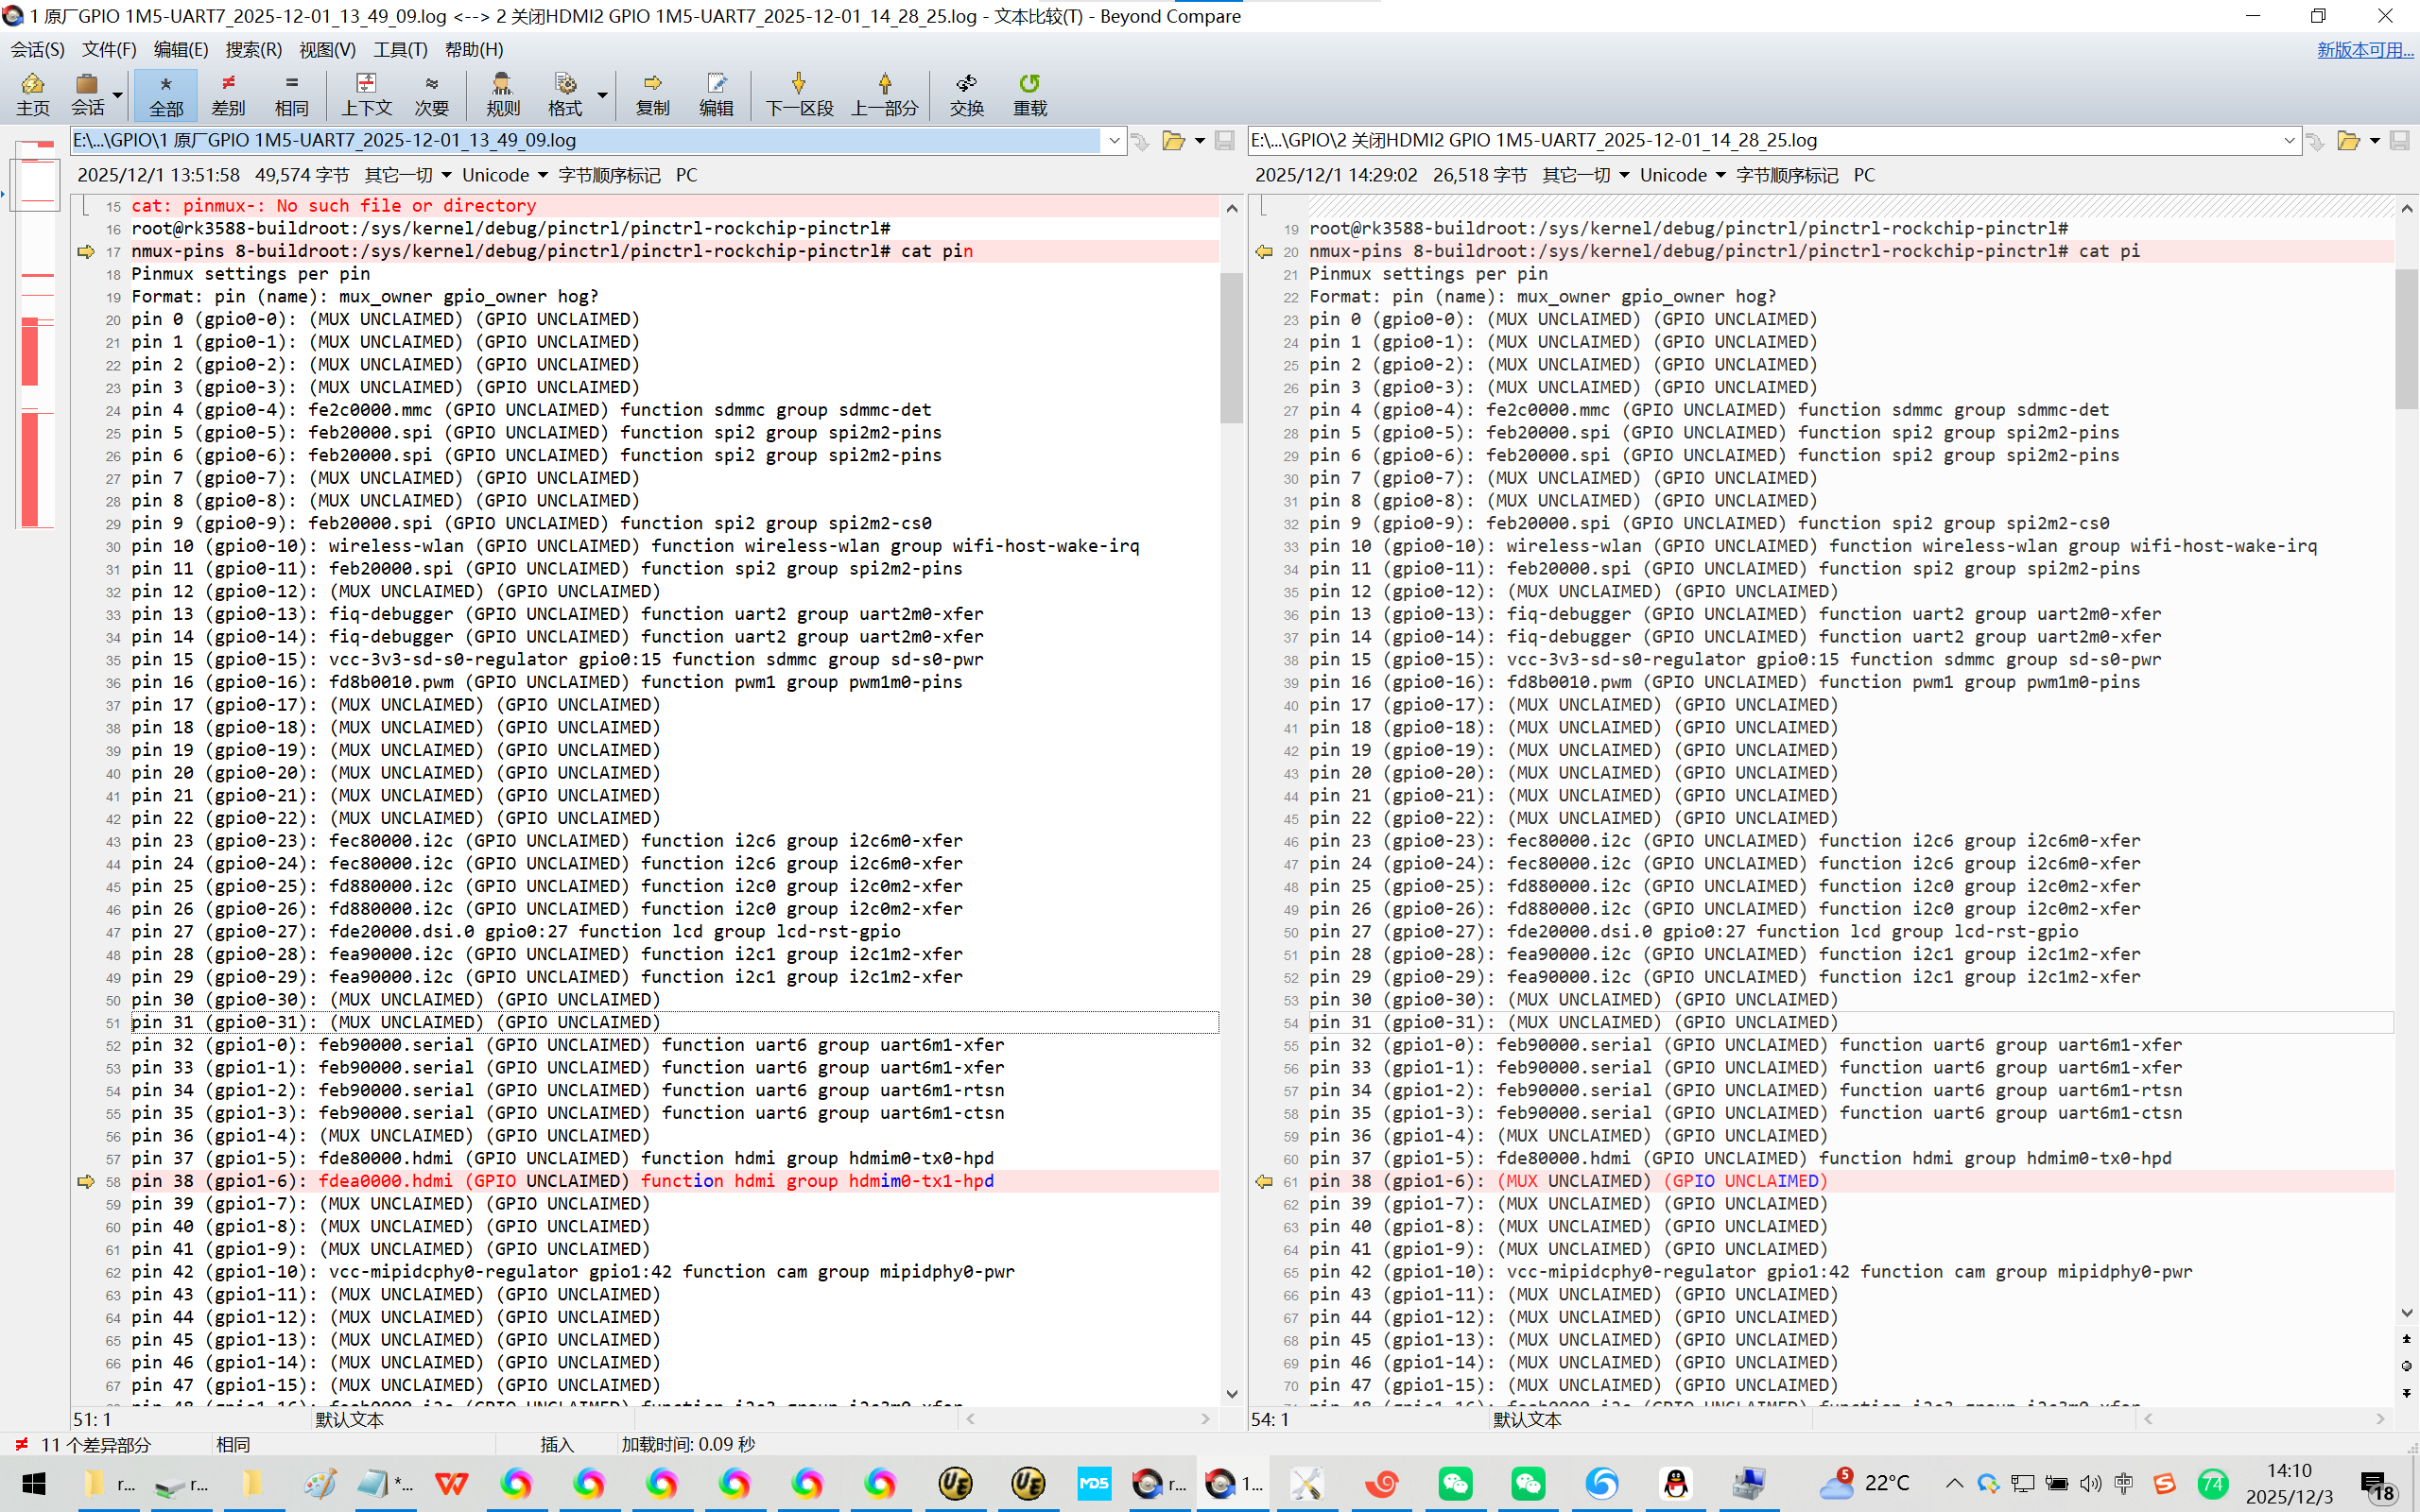The width and height of the screenshot is (2420, 1512).
Task: Open WeChat from the taskbar
Action: coord(1455,1483)
